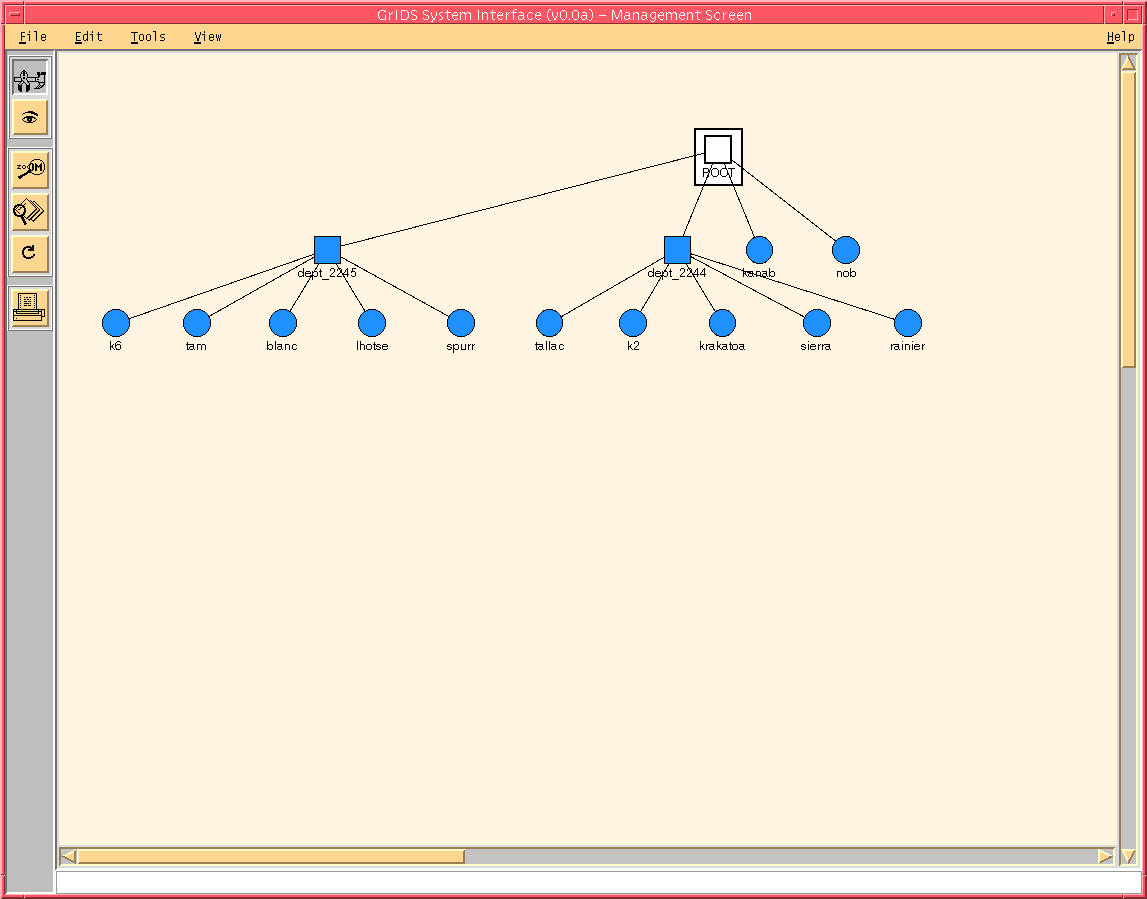
Task: Open the Tools menu
Action: tap(148, 37)
